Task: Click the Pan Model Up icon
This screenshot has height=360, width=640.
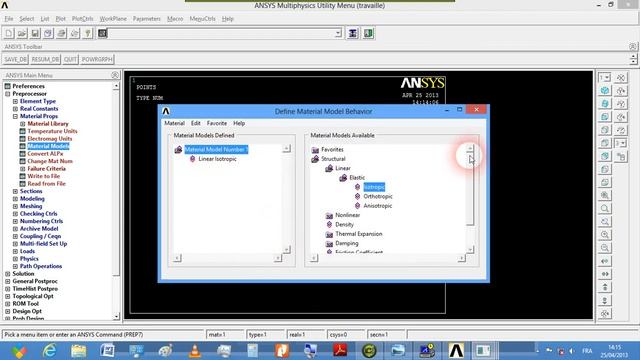Action: [605, 287]
